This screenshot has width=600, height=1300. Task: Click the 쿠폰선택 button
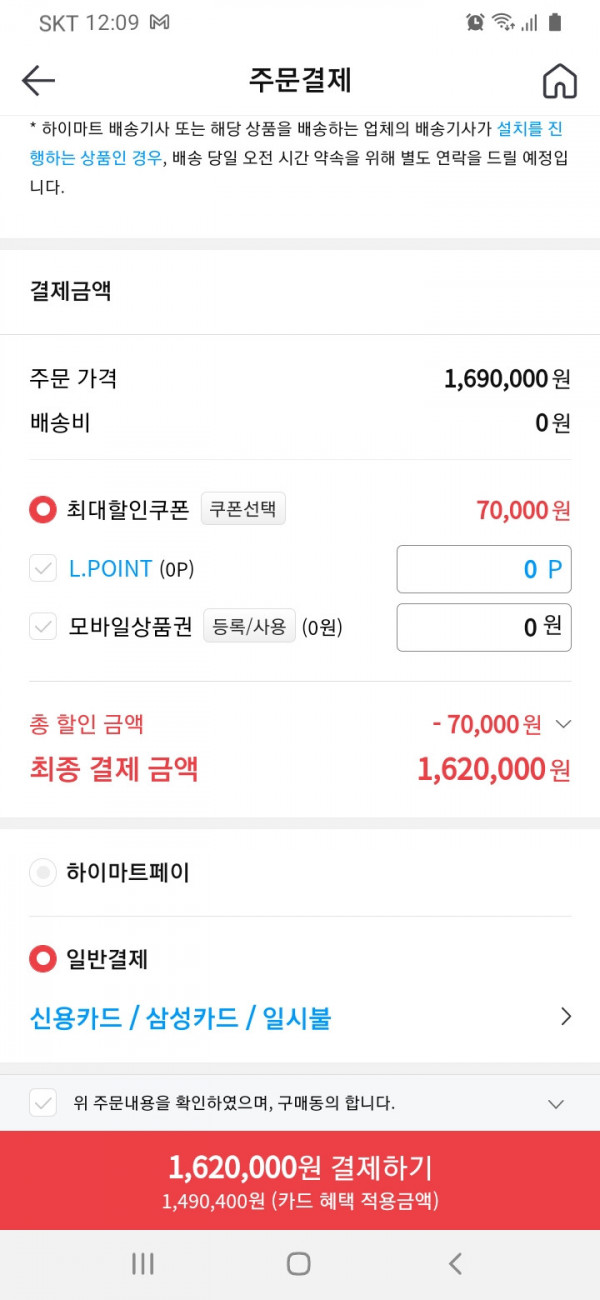point(243,509)
